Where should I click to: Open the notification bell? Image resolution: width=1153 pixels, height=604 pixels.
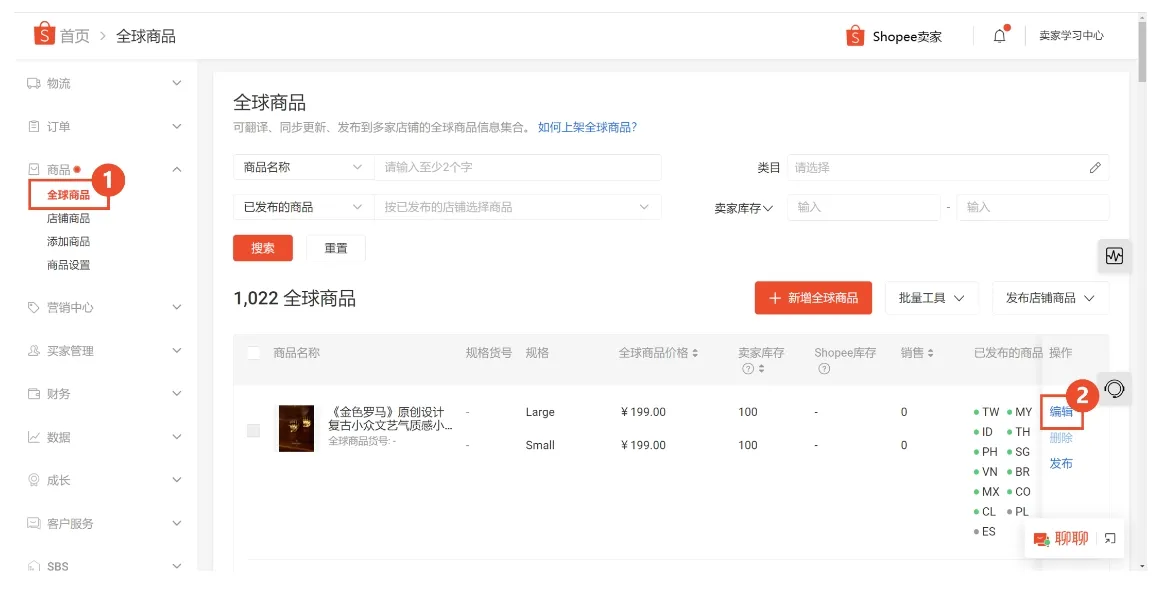tap(1002, 35)
